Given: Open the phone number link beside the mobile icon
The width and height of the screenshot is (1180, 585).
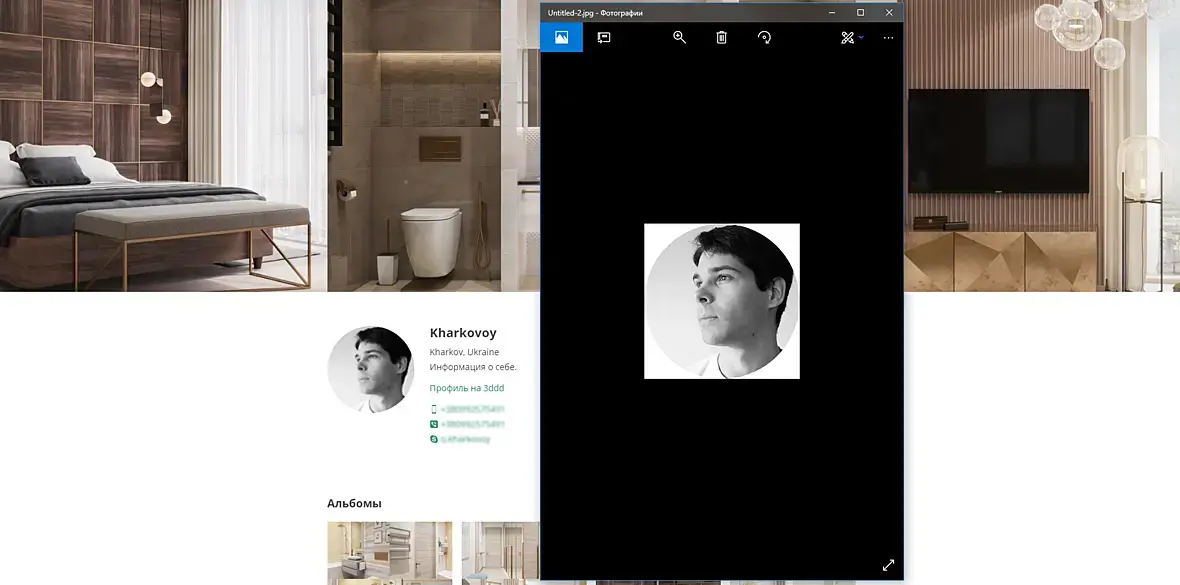Looking at the screenshot, I should pos(473,409).
